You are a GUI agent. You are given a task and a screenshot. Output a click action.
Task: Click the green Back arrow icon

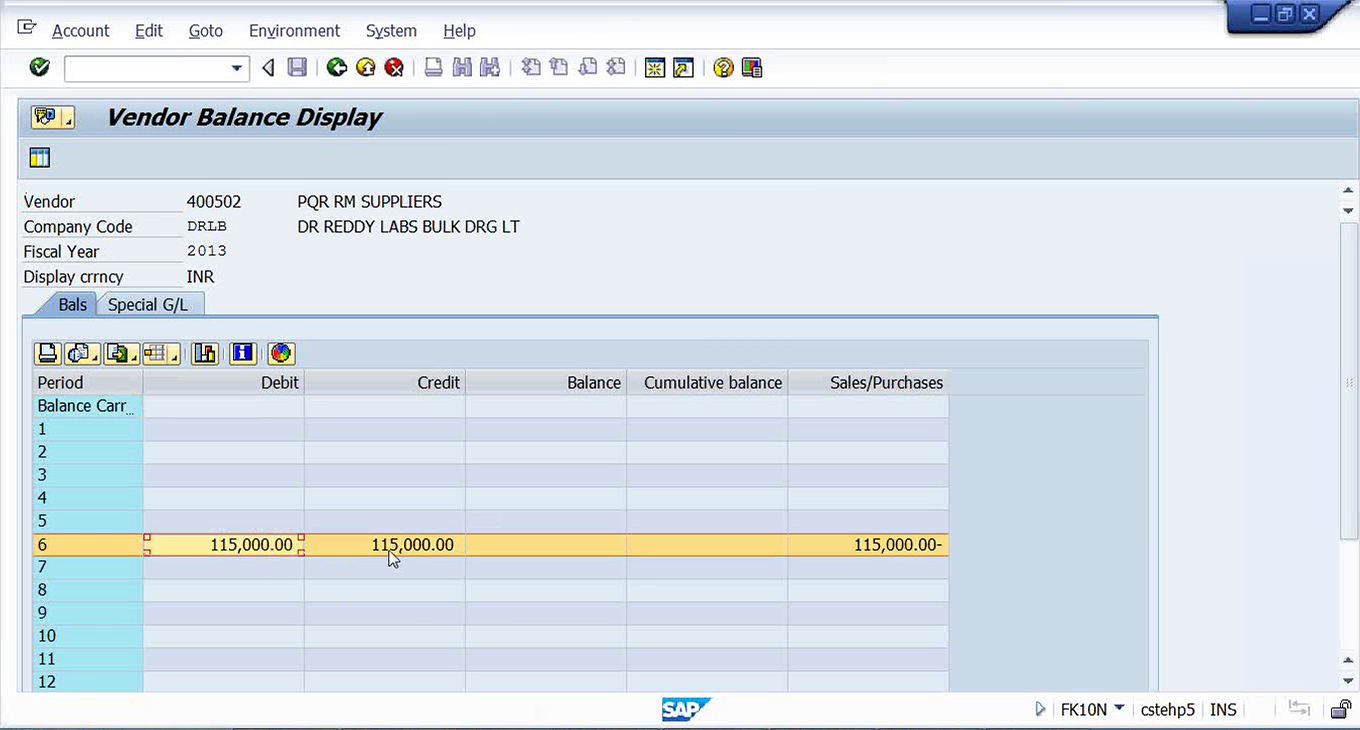coord(337,68)
